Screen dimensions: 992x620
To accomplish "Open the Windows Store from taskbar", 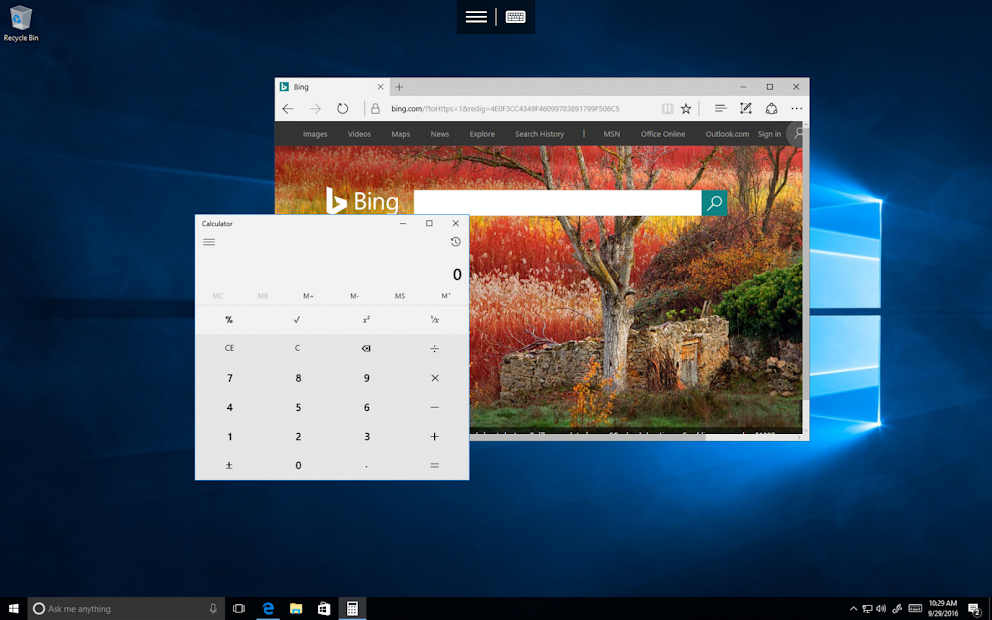I will (x=322, y=607).
